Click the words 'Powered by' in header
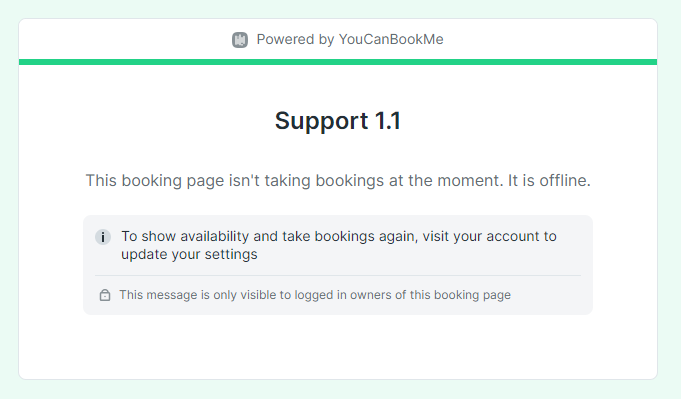 click(x=295, y=40)
